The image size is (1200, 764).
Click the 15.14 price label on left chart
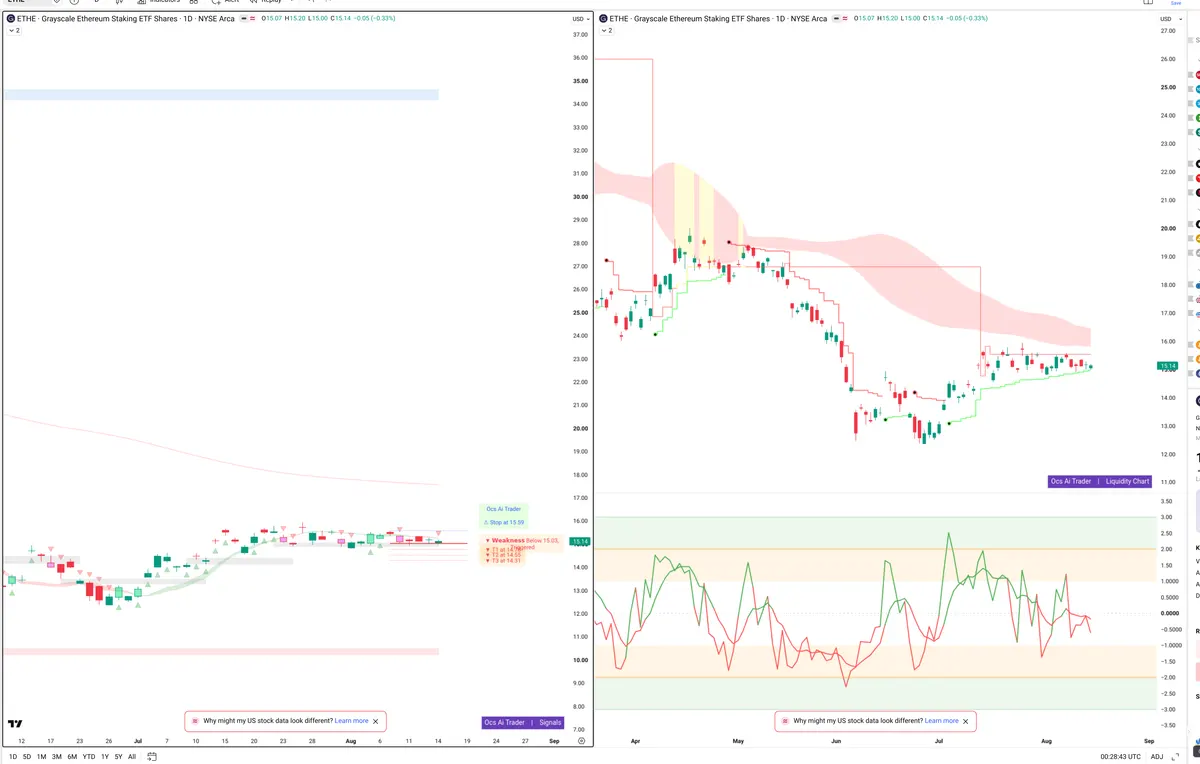[579, 542]
